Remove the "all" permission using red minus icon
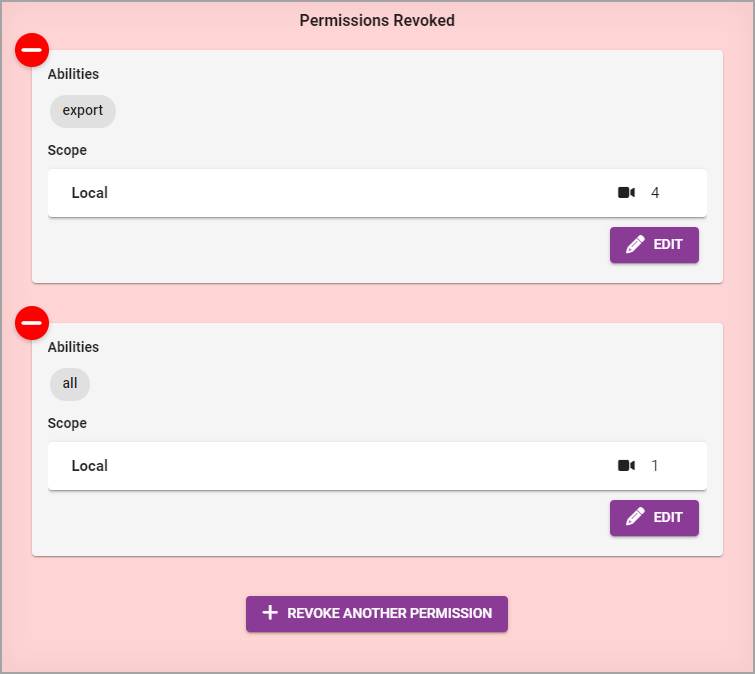 point(32,323)
